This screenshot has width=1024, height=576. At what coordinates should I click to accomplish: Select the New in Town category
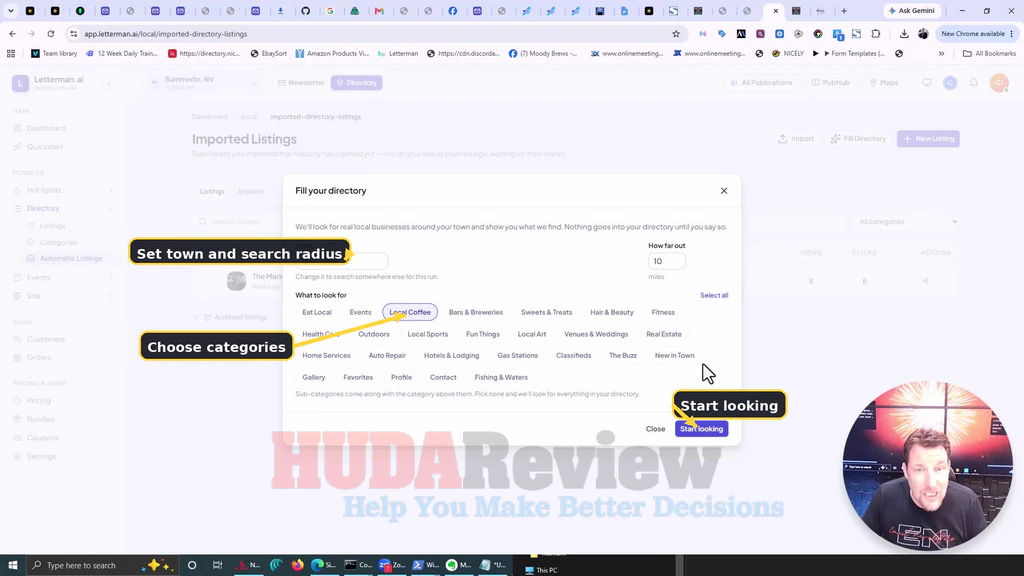click(675, 355)
